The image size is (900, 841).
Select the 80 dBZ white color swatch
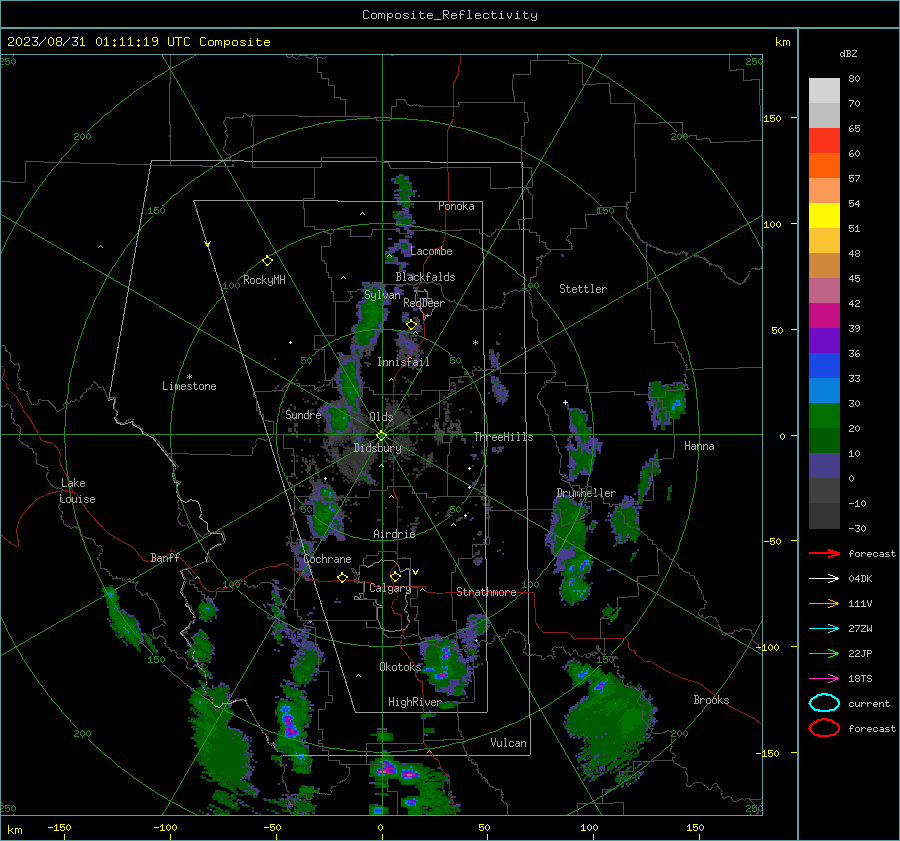tap(824, 90)
